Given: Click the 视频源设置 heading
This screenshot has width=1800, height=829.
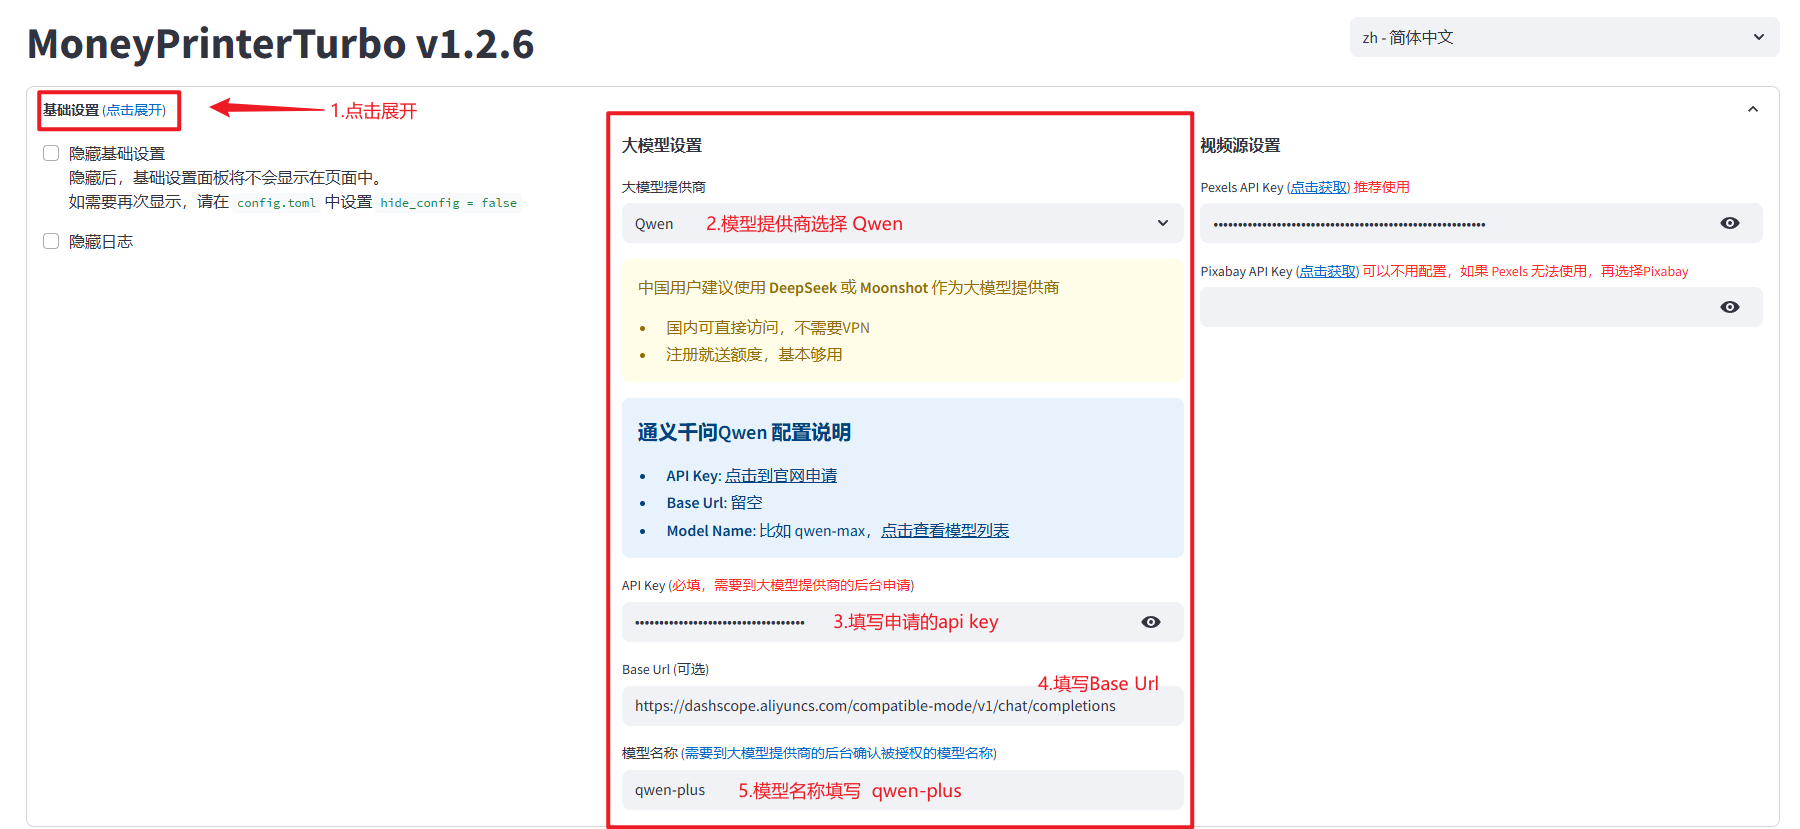Looking at the screenshot, I should 1240,145.
